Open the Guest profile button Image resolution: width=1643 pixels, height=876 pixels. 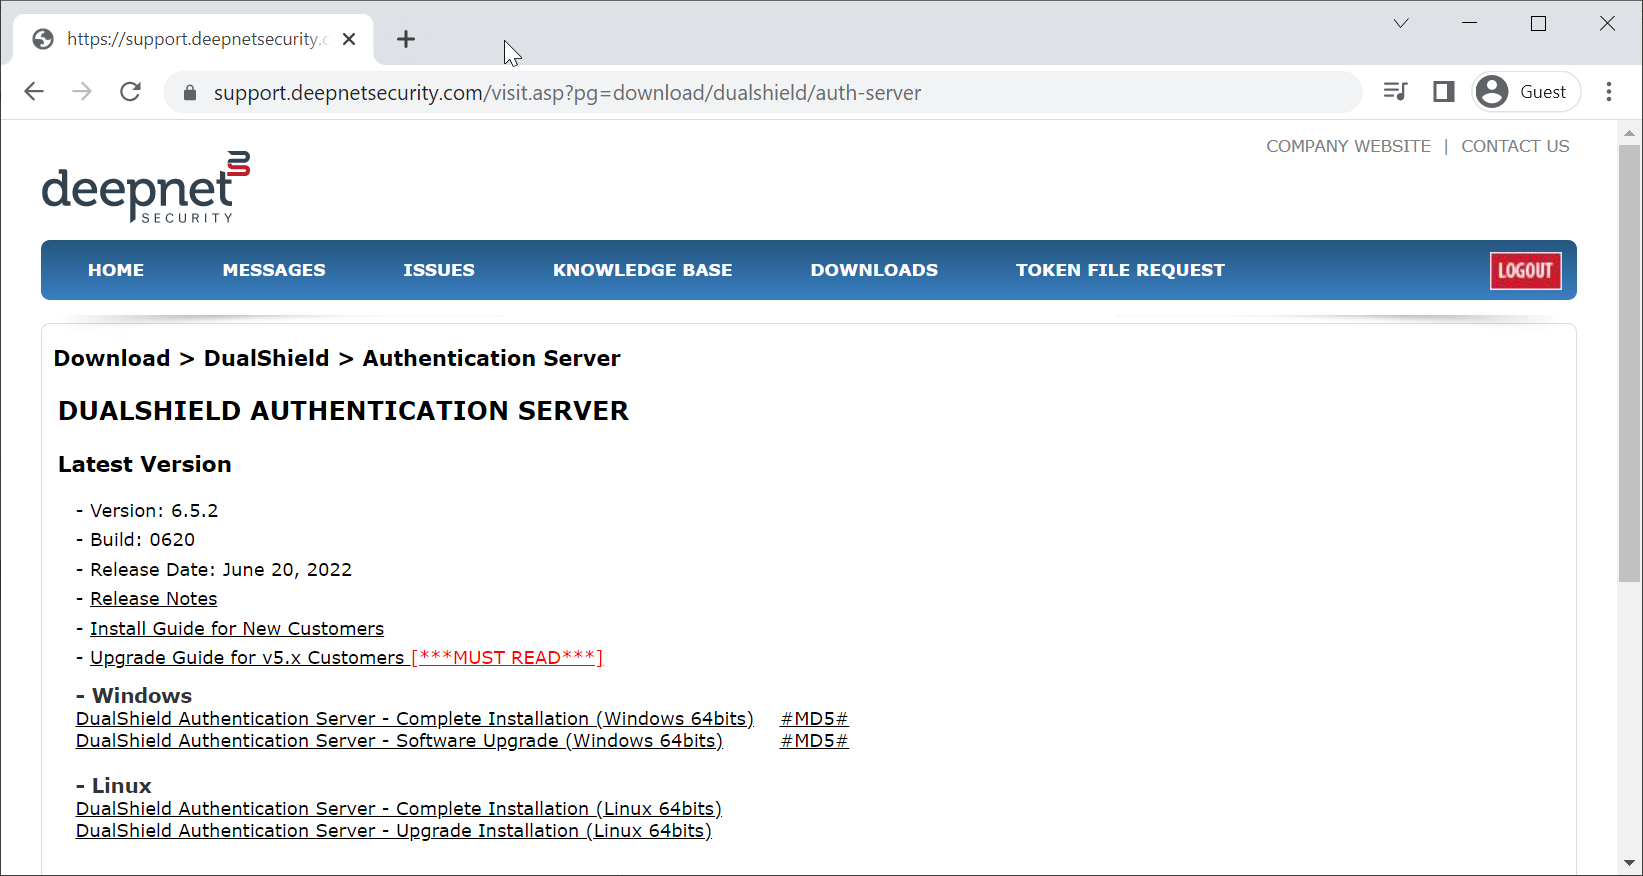(1526, 92)
